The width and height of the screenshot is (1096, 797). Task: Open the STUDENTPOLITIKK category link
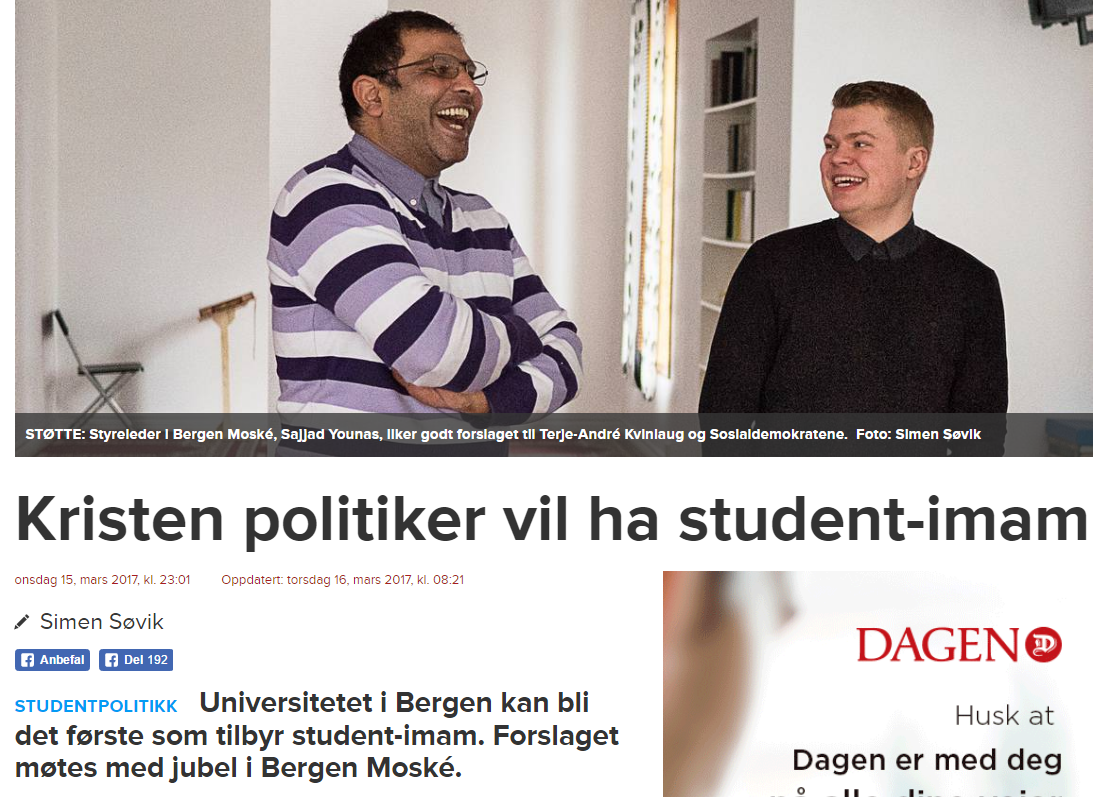[96, 706]
